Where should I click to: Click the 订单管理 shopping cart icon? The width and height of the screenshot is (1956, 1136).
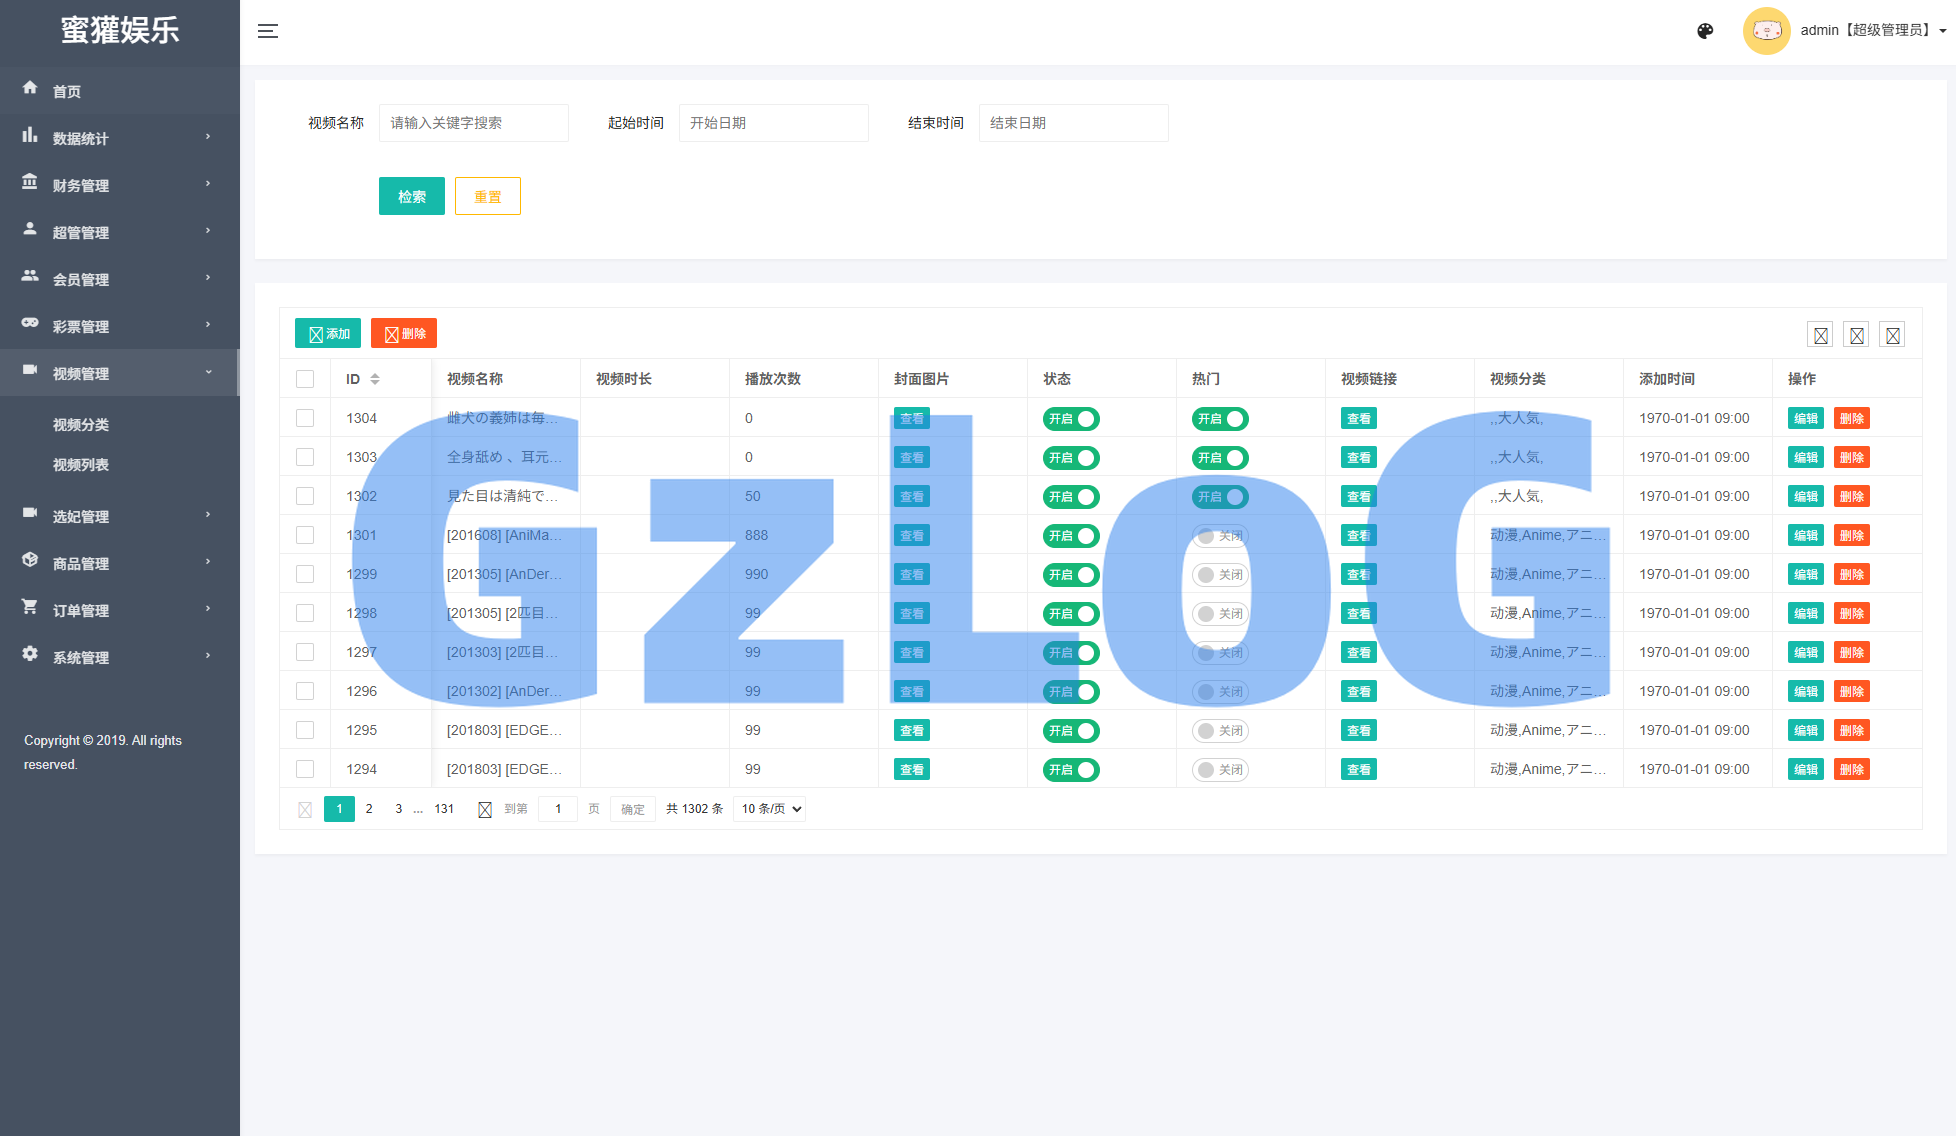(x=30, y=607)
